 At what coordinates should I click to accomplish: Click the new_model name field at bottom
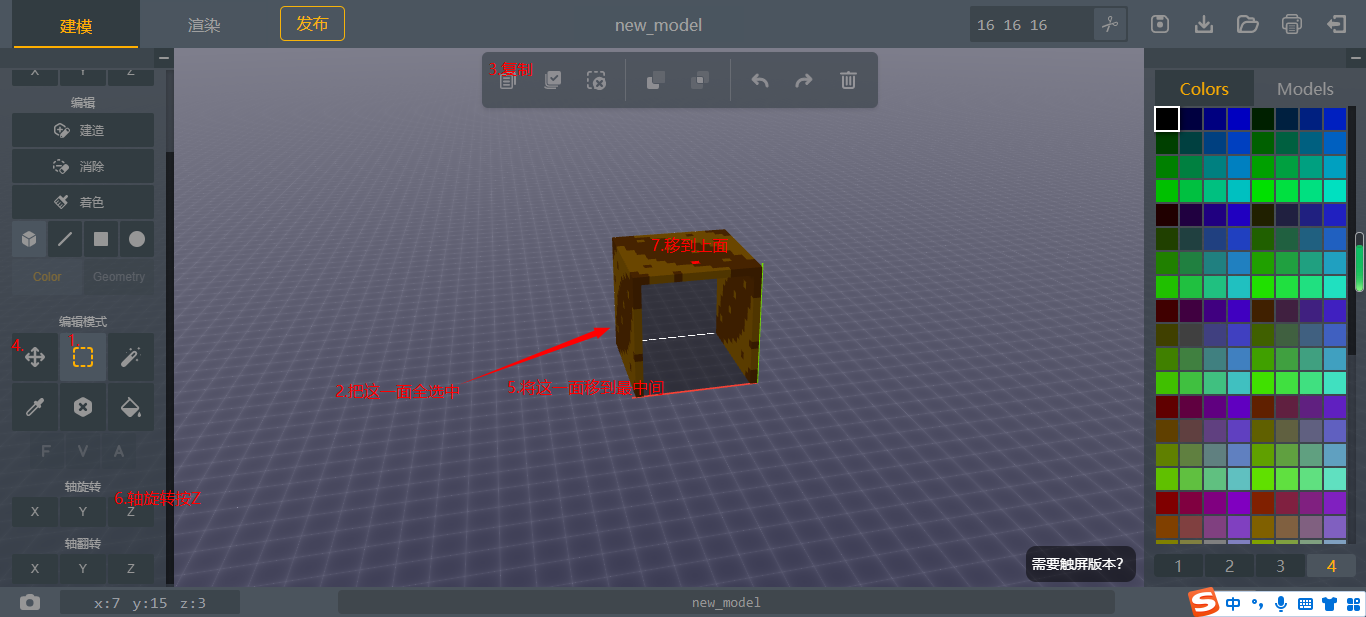click(726, 602)
